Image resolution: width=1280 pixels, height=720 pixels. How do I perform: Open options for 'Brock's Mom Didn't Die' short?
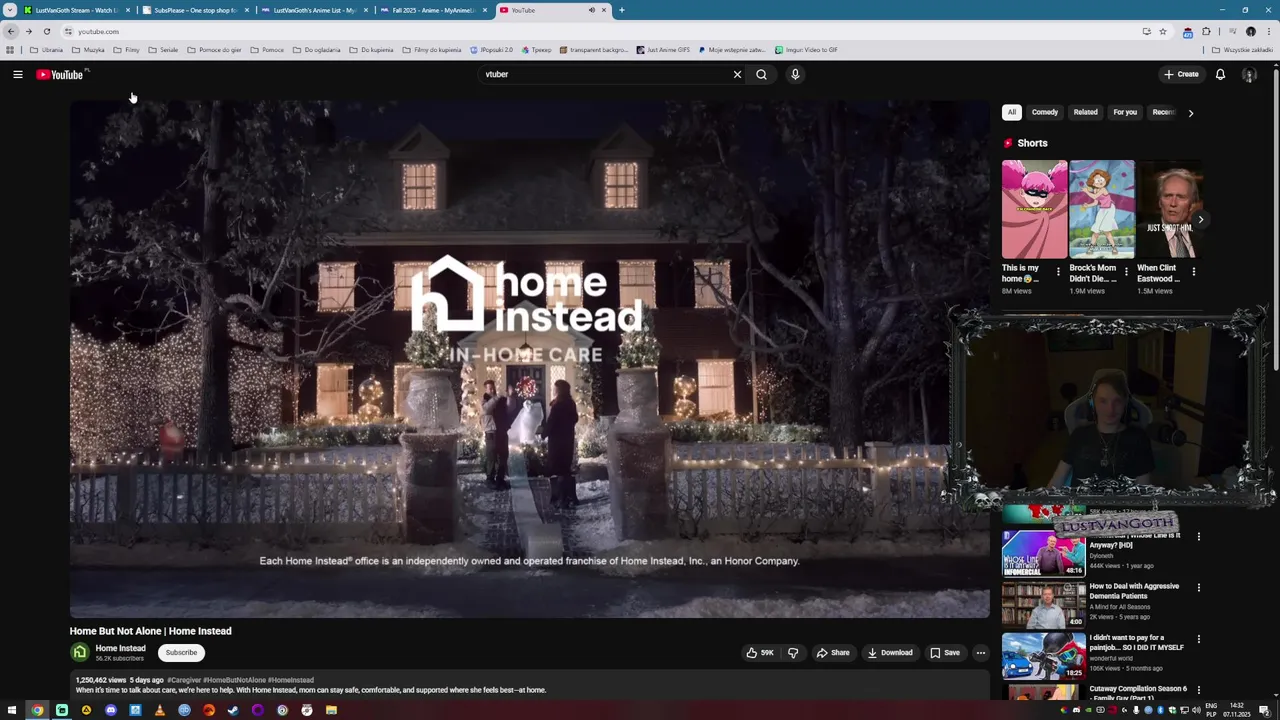[1126, 271]
